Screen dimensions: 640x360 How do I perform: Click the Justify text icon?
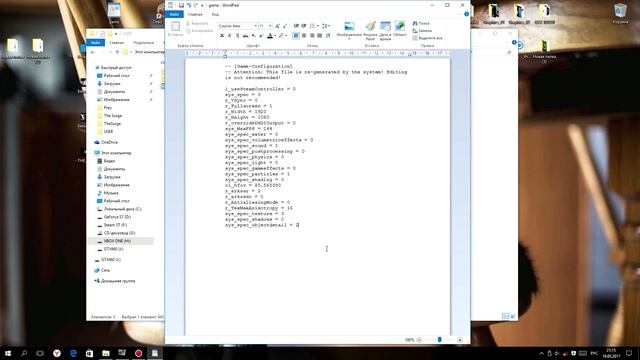[x=320, y=36]
